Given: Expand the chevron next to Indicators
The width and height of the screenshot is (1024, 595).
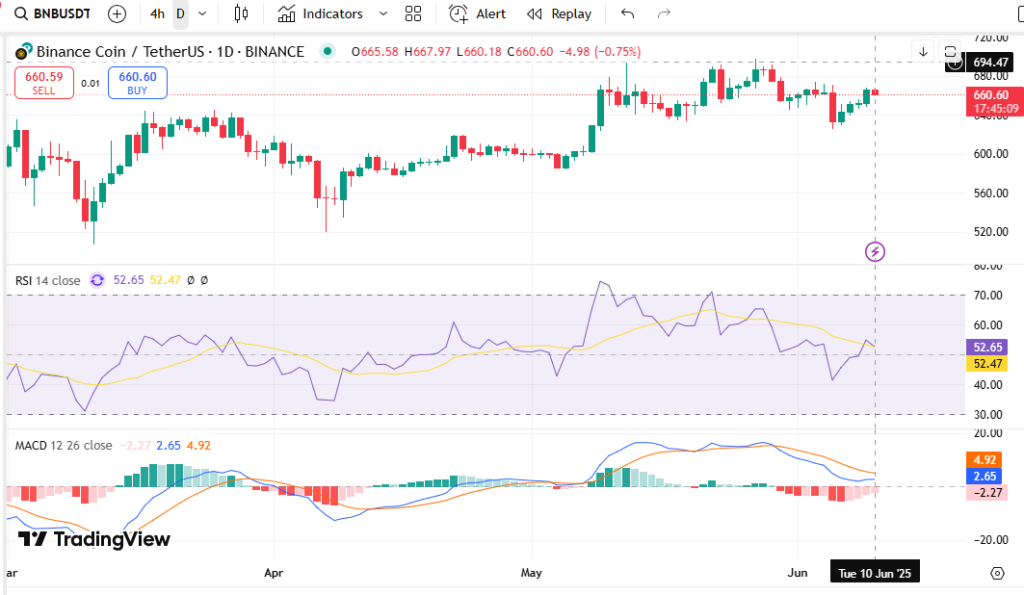Looking at the screenshot, I should [383, 14].
